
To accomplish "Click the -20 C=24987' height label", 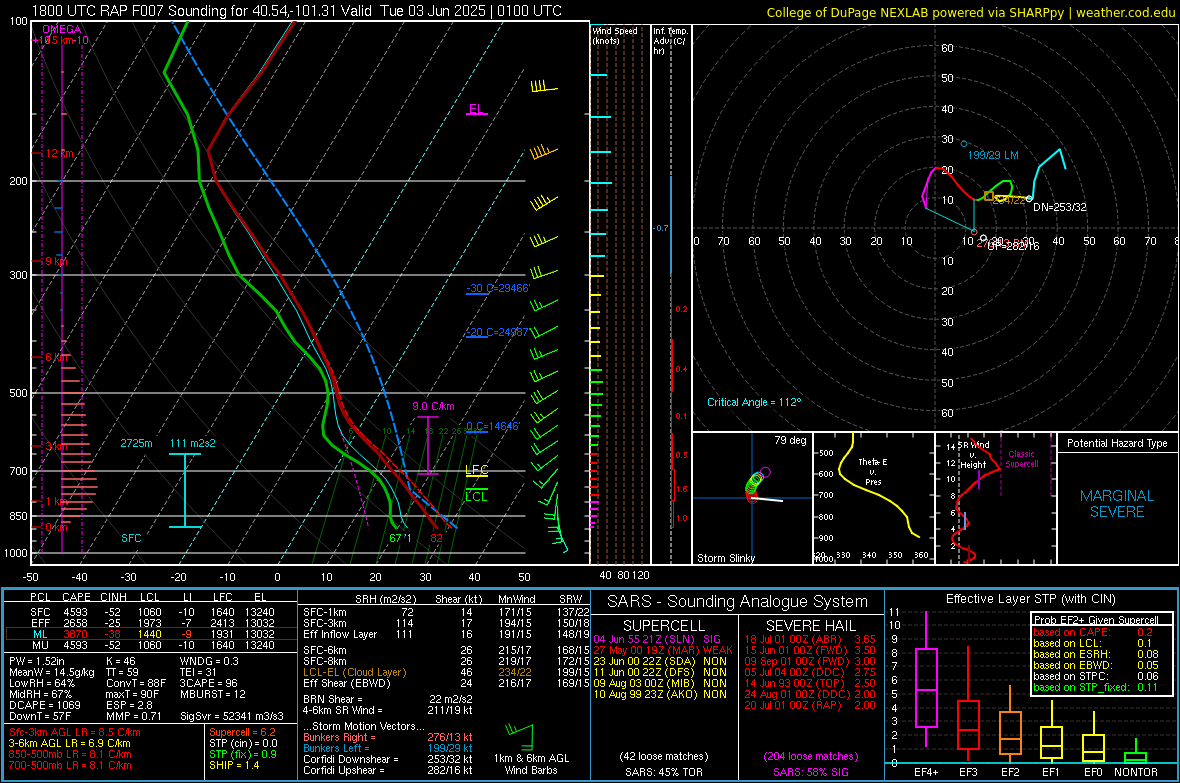I will click(498, 332).
